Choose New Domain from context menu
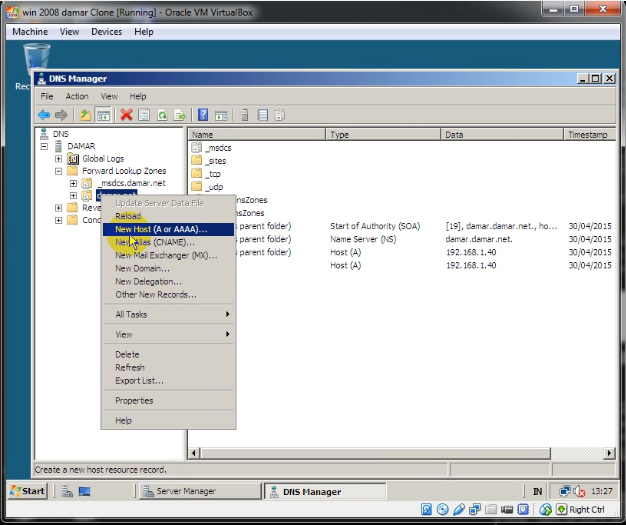This screenshot has width=626, height=525. click(168, 268)
